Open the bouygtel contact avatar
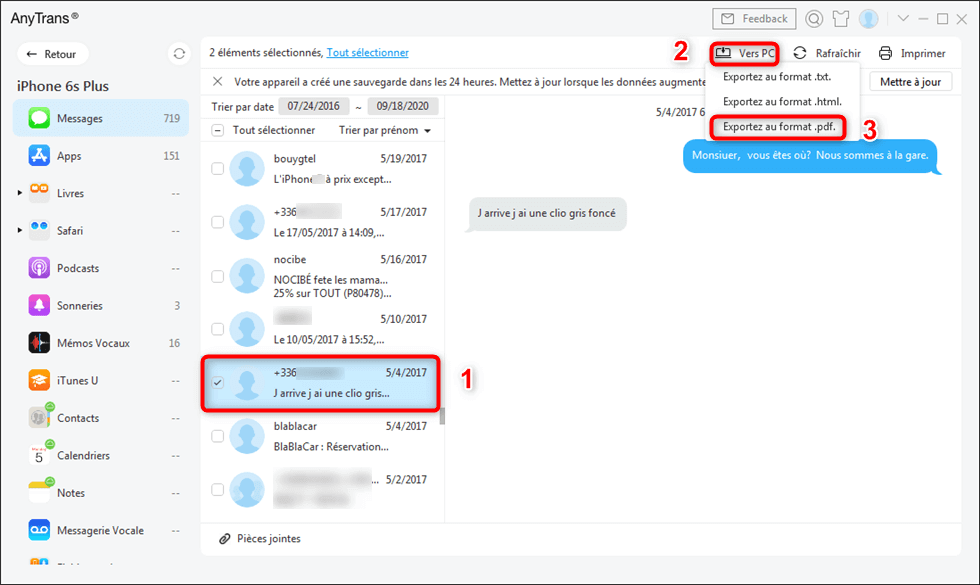The height and width of the screenshot is (585, 980). (247, 169)
